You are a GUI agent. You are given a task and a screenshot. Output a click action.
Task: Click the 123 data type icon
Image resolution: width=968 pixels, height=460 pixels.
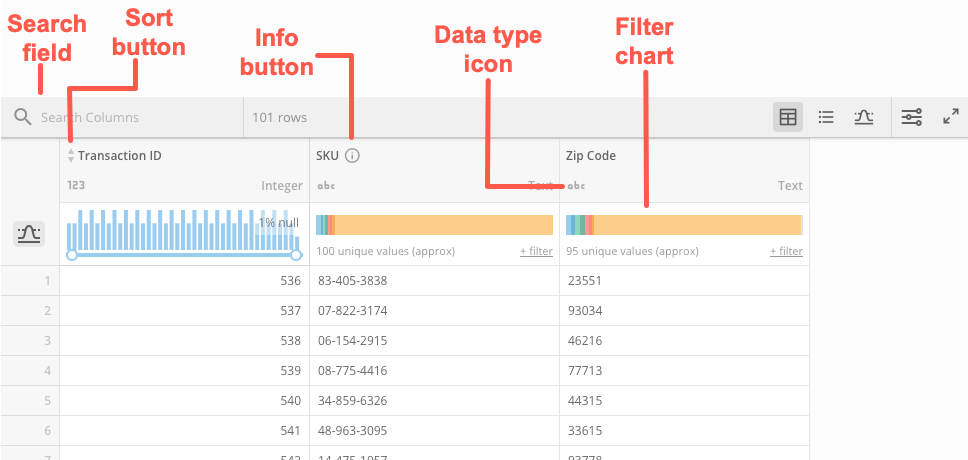76,185
